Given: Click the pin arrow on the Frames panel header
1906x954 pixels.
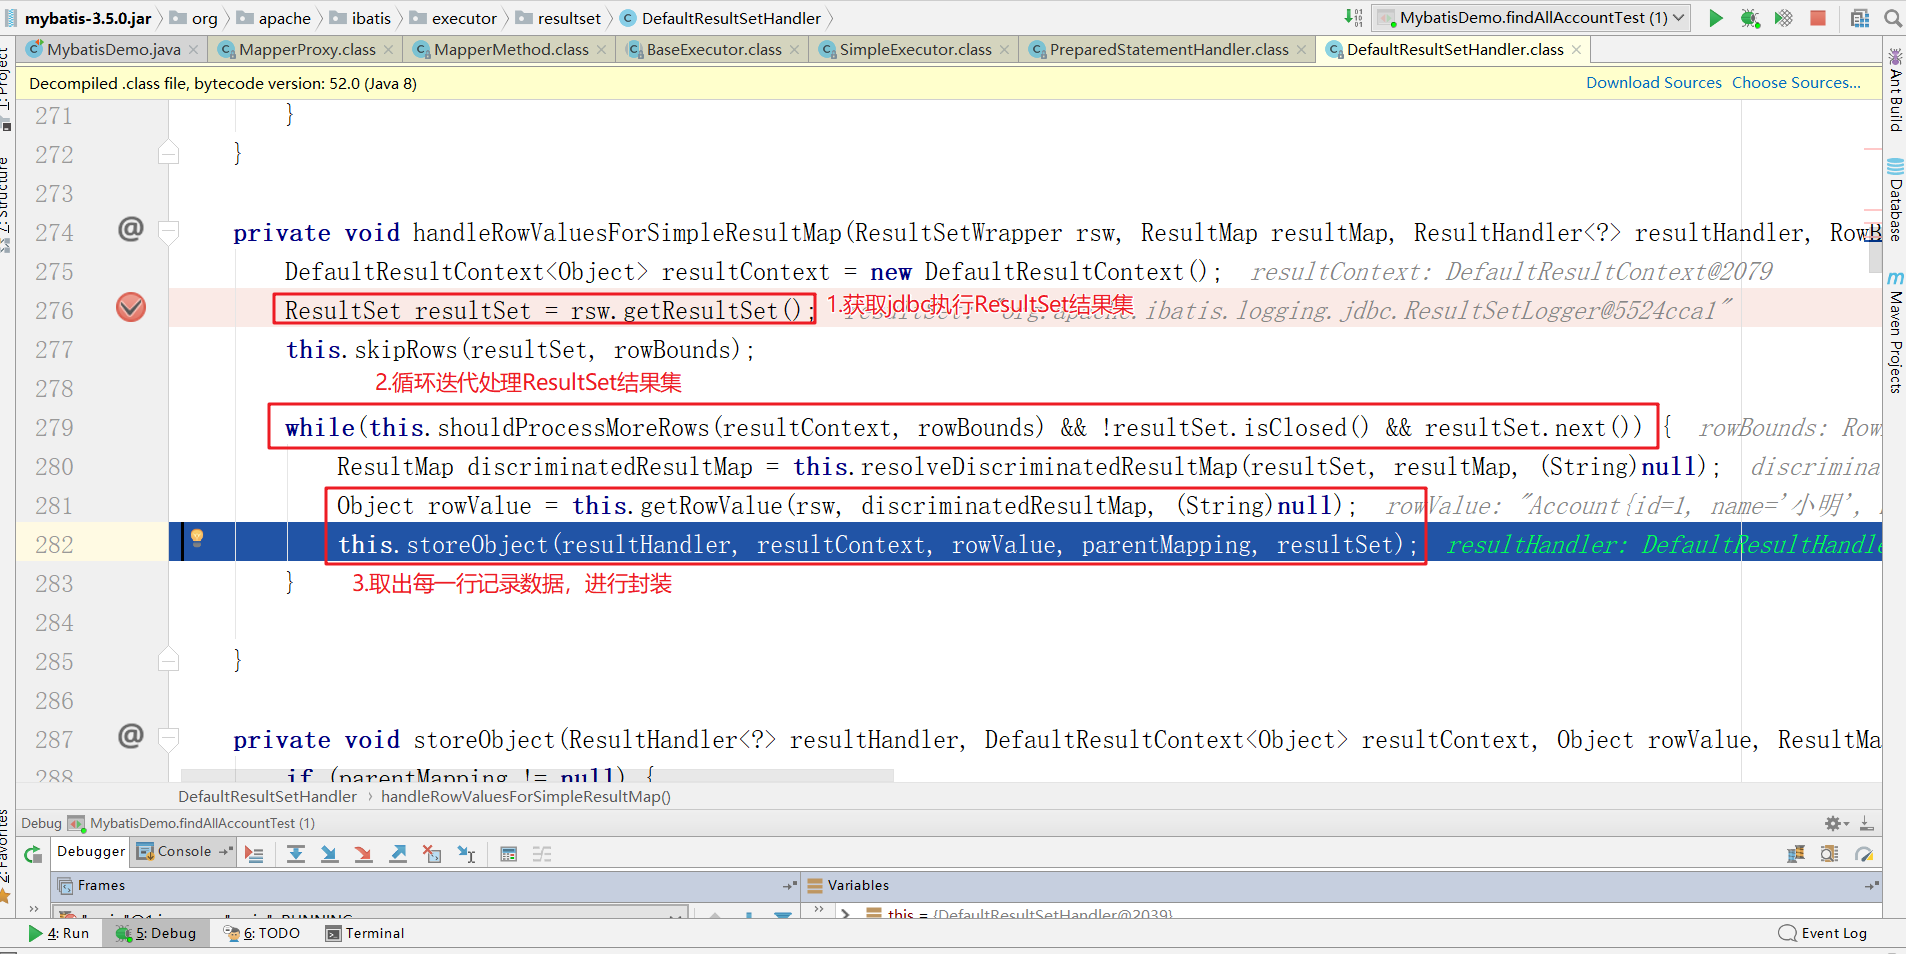Looking at the screenshot, I should click(790, 886).
